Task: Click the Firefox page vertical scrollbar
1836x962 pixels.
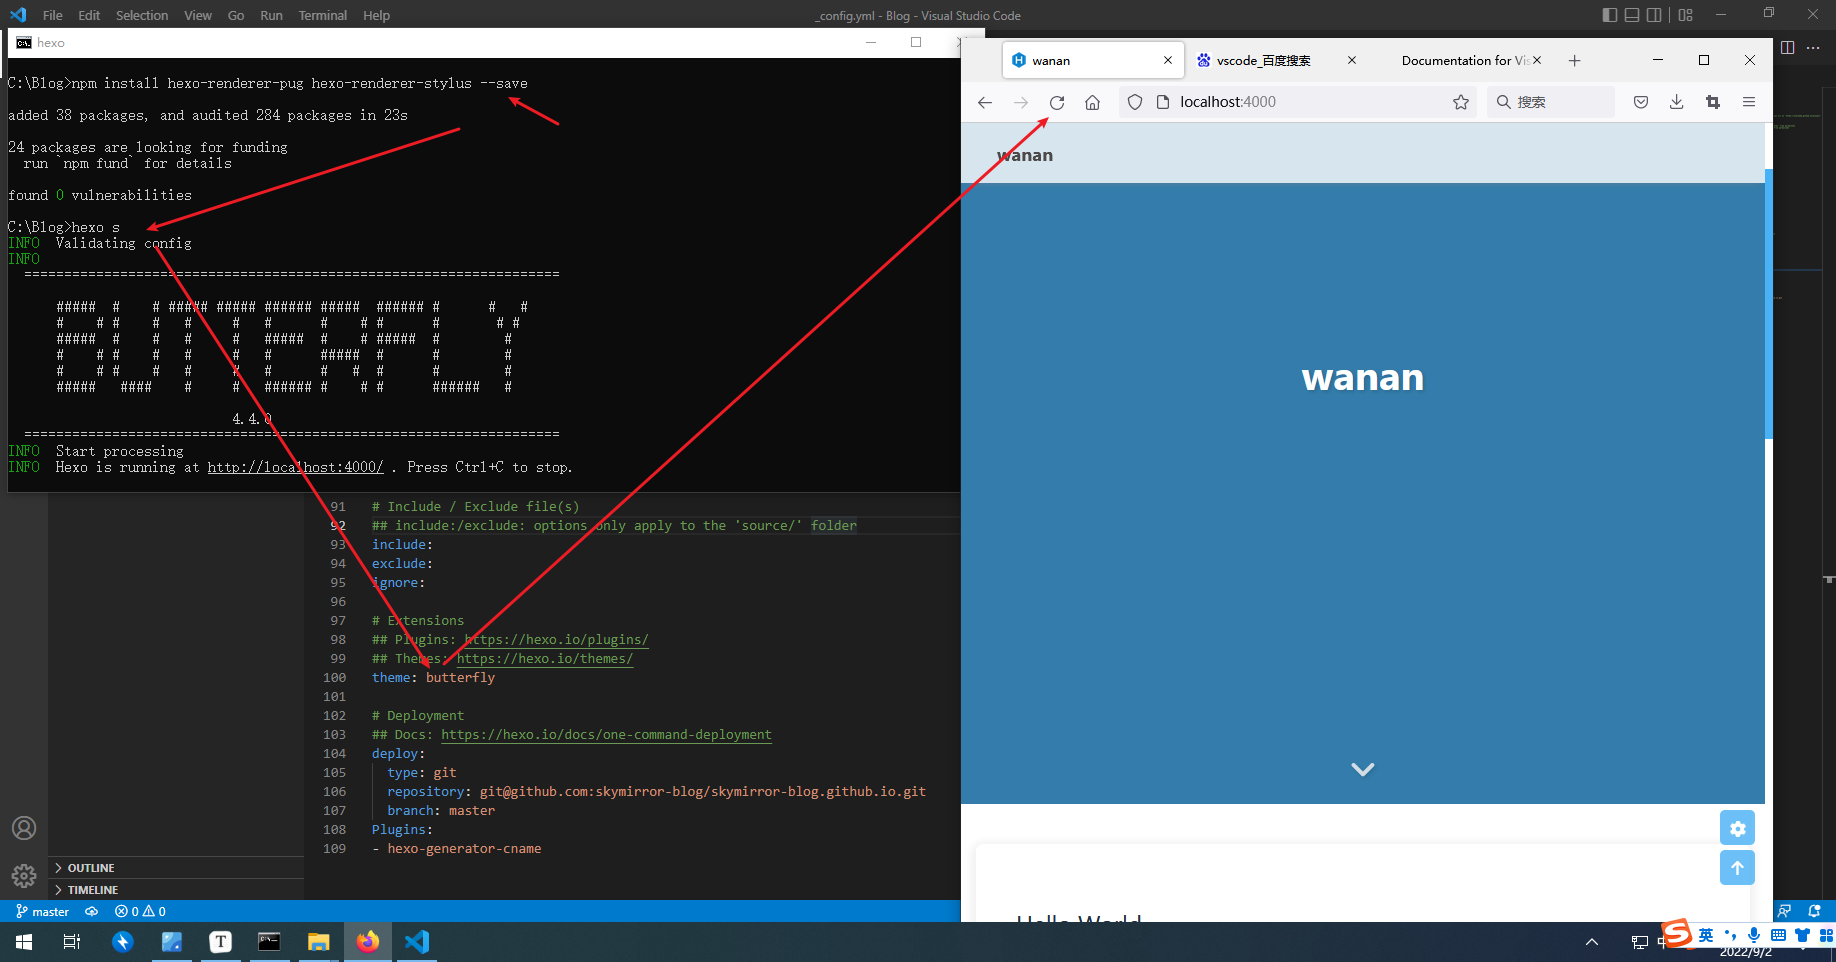Action: (1768, 303)
